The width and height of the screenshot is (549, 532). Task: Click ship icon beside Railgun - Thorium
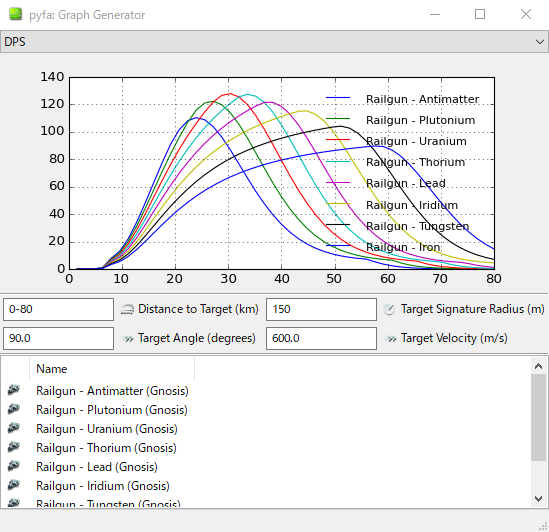[14, 447]
